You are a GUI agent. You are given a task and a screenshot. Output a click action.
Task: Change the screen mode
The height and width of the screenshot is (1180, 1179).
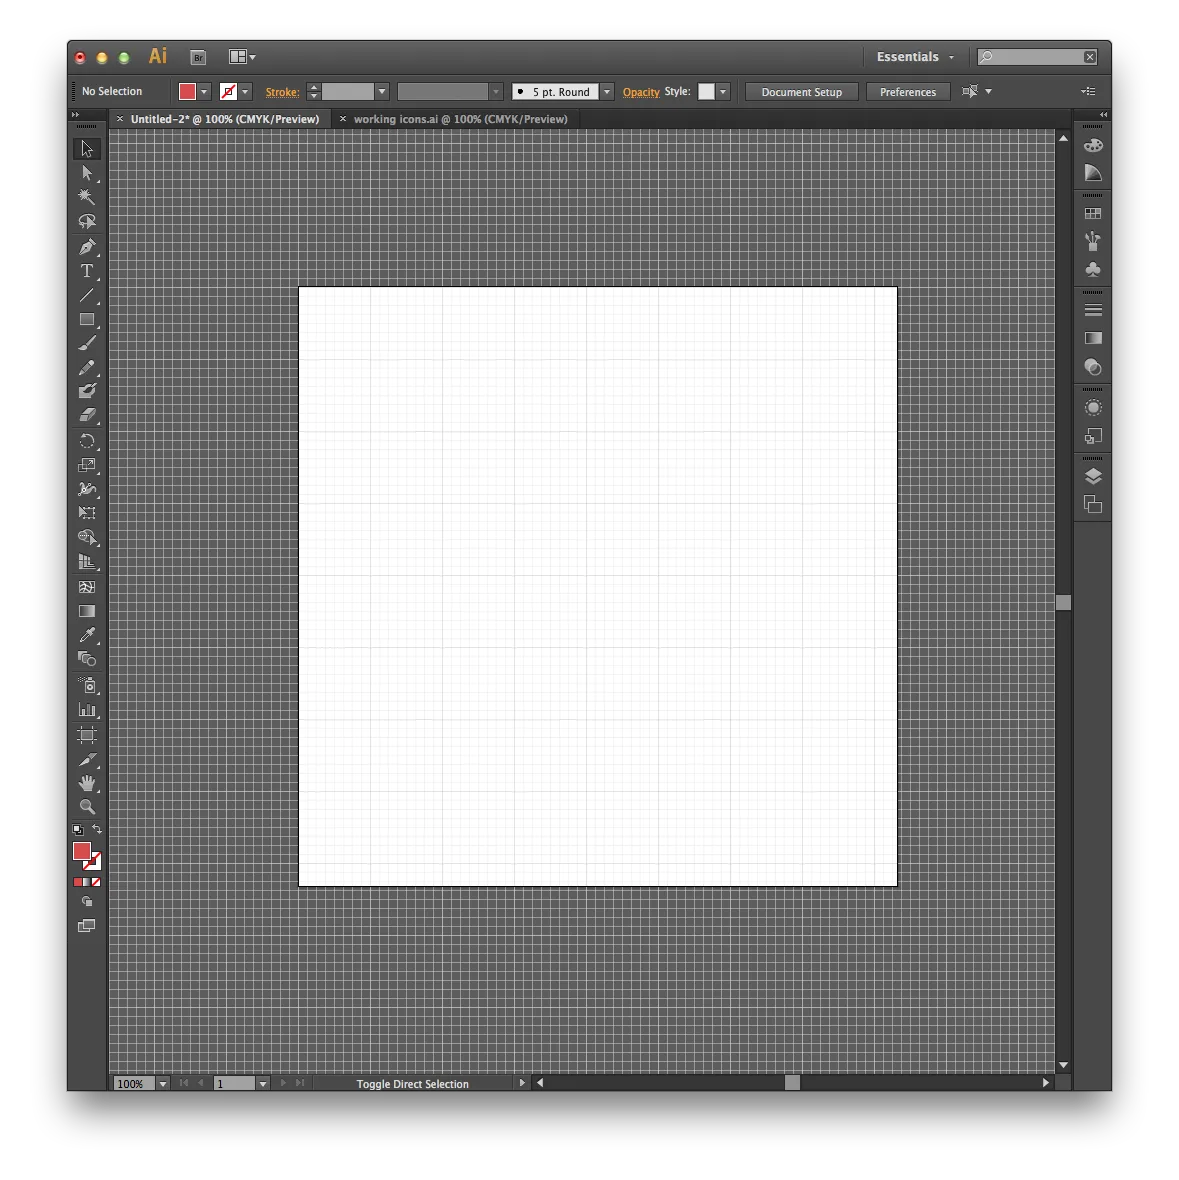87,926
